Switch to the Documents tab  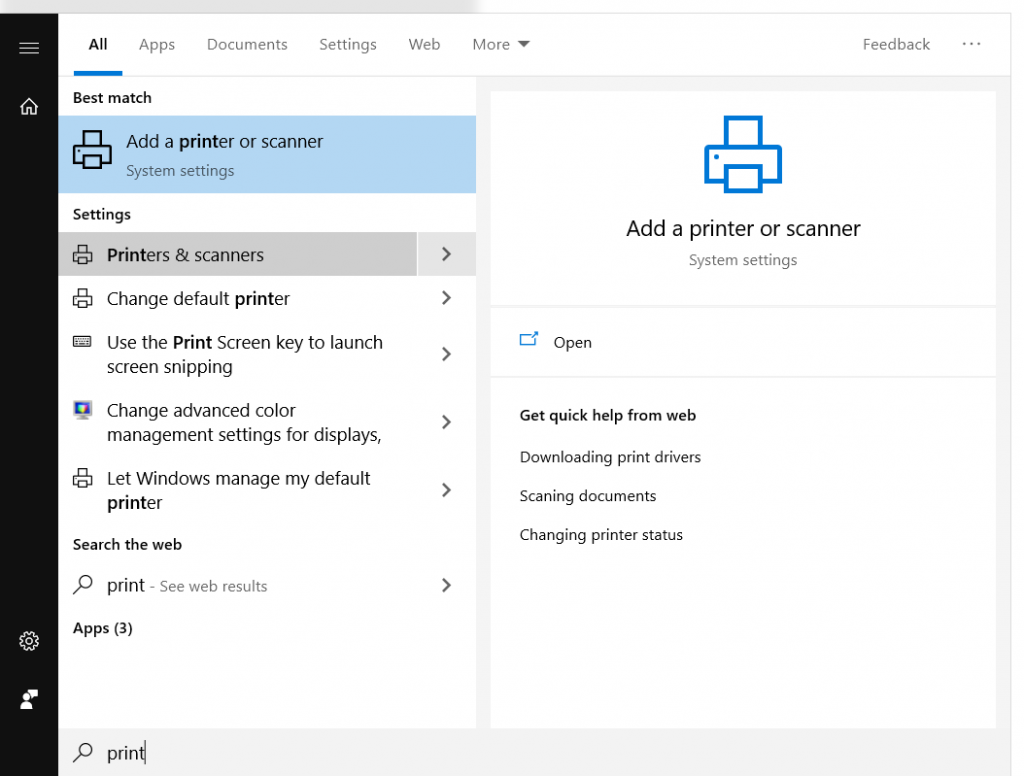[247, 44]
